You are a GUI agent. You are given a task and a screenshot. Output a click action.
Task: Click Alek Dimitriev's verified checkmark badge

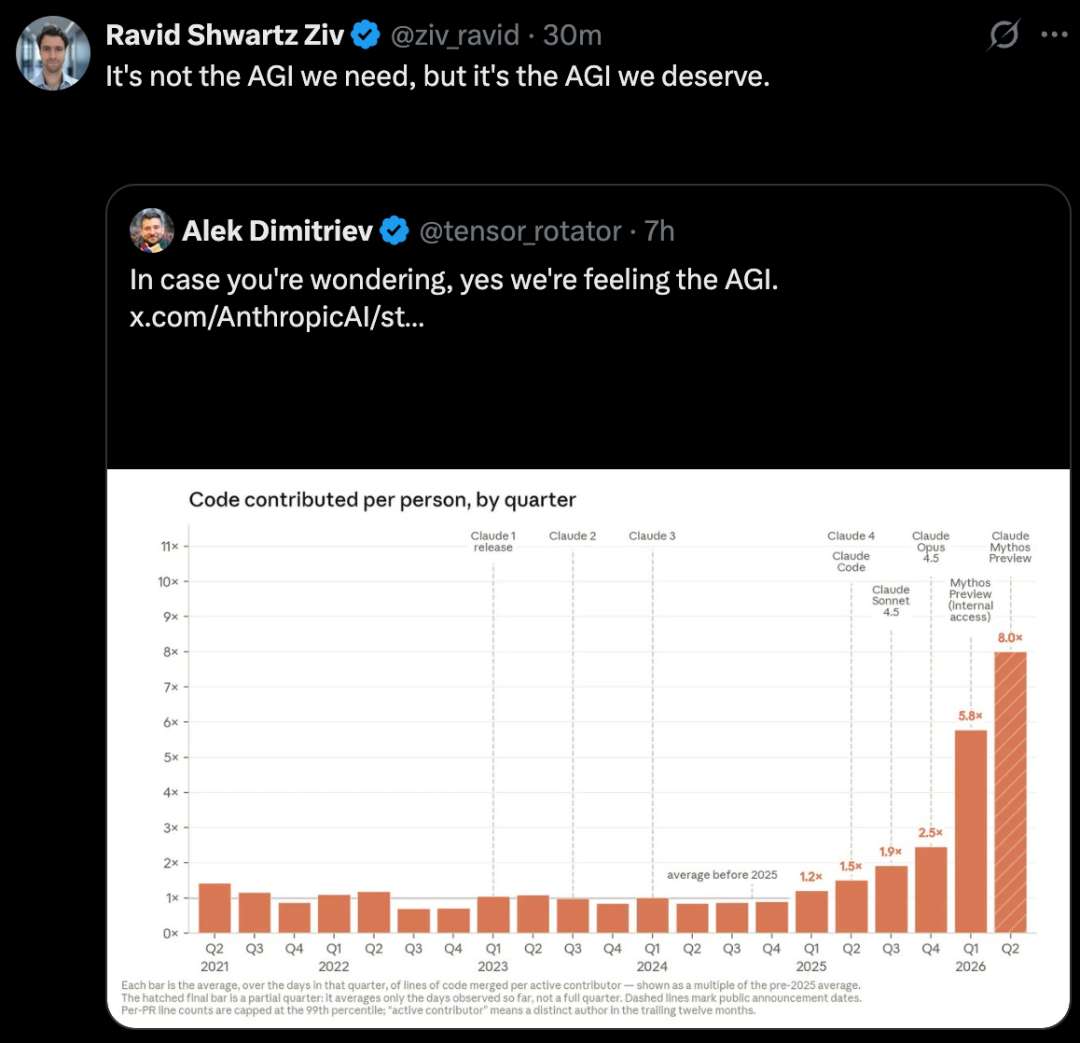point(395,231)
